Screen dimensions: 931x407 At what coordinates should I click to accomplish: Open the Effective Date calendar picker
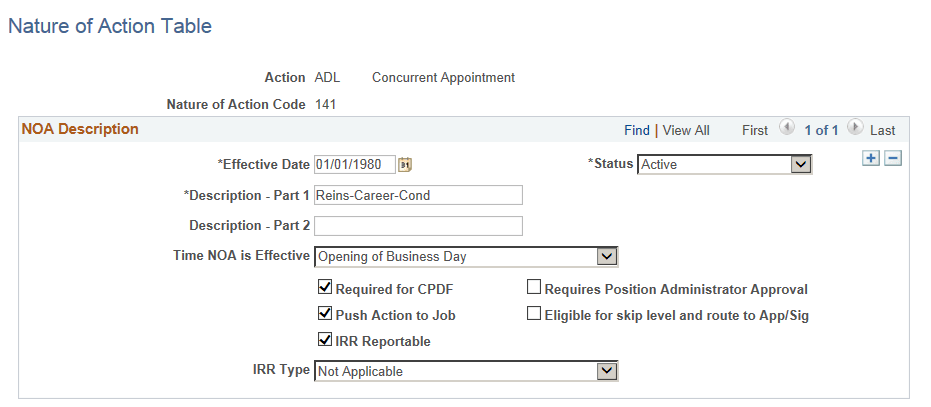(x=405, y=165)
